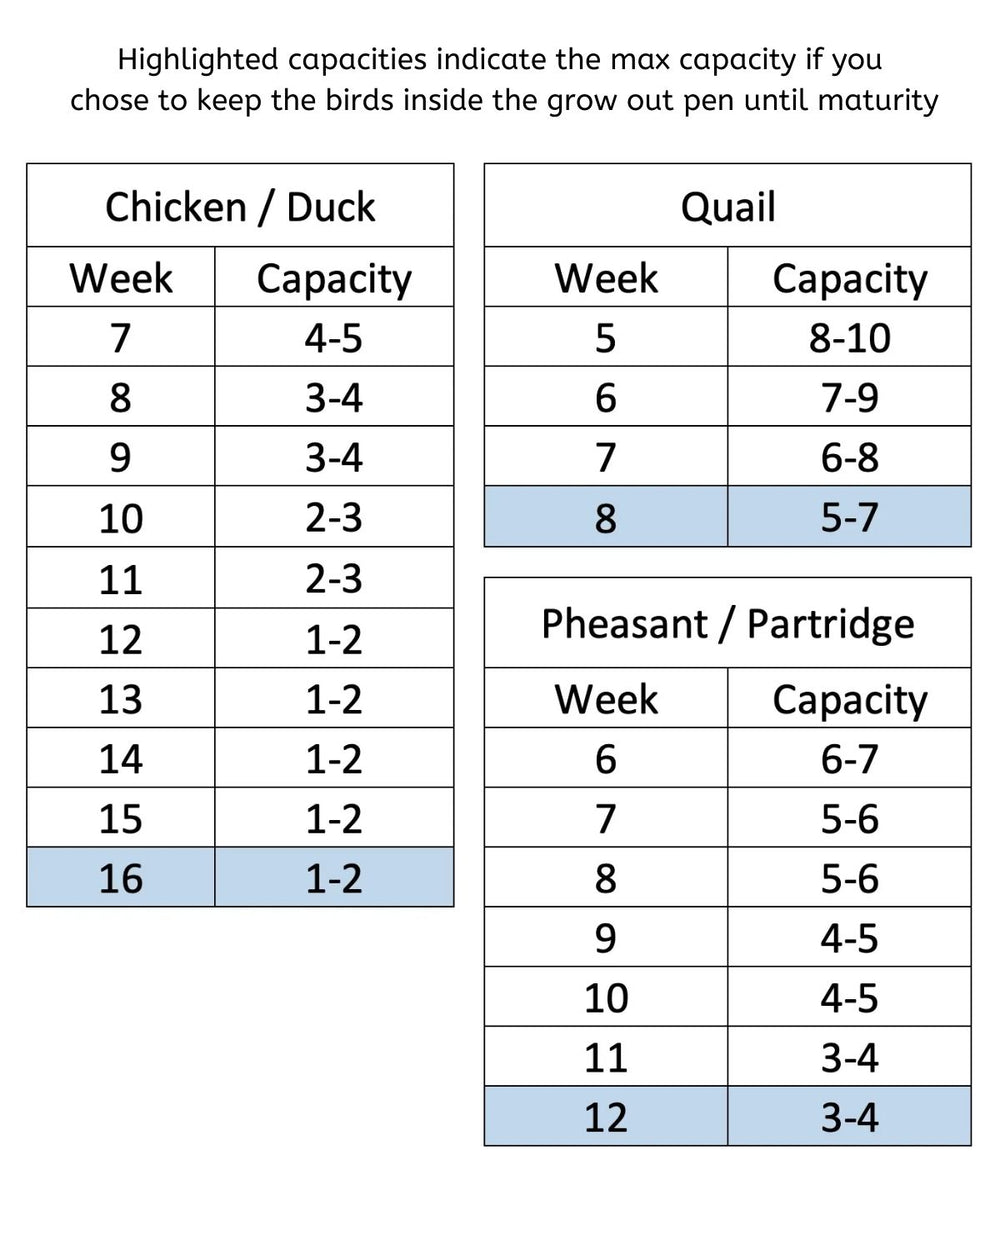This screenshot has width=1000, height=1250.
Task: Click week 5 cell in Quail table
Action: click(x=605, y=338)
